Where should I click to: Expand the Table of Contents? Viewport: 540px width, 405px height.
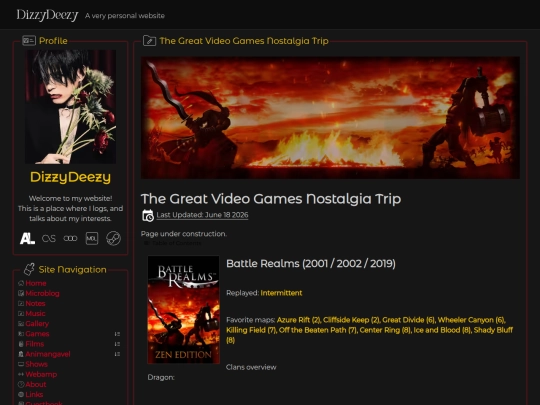173,243
